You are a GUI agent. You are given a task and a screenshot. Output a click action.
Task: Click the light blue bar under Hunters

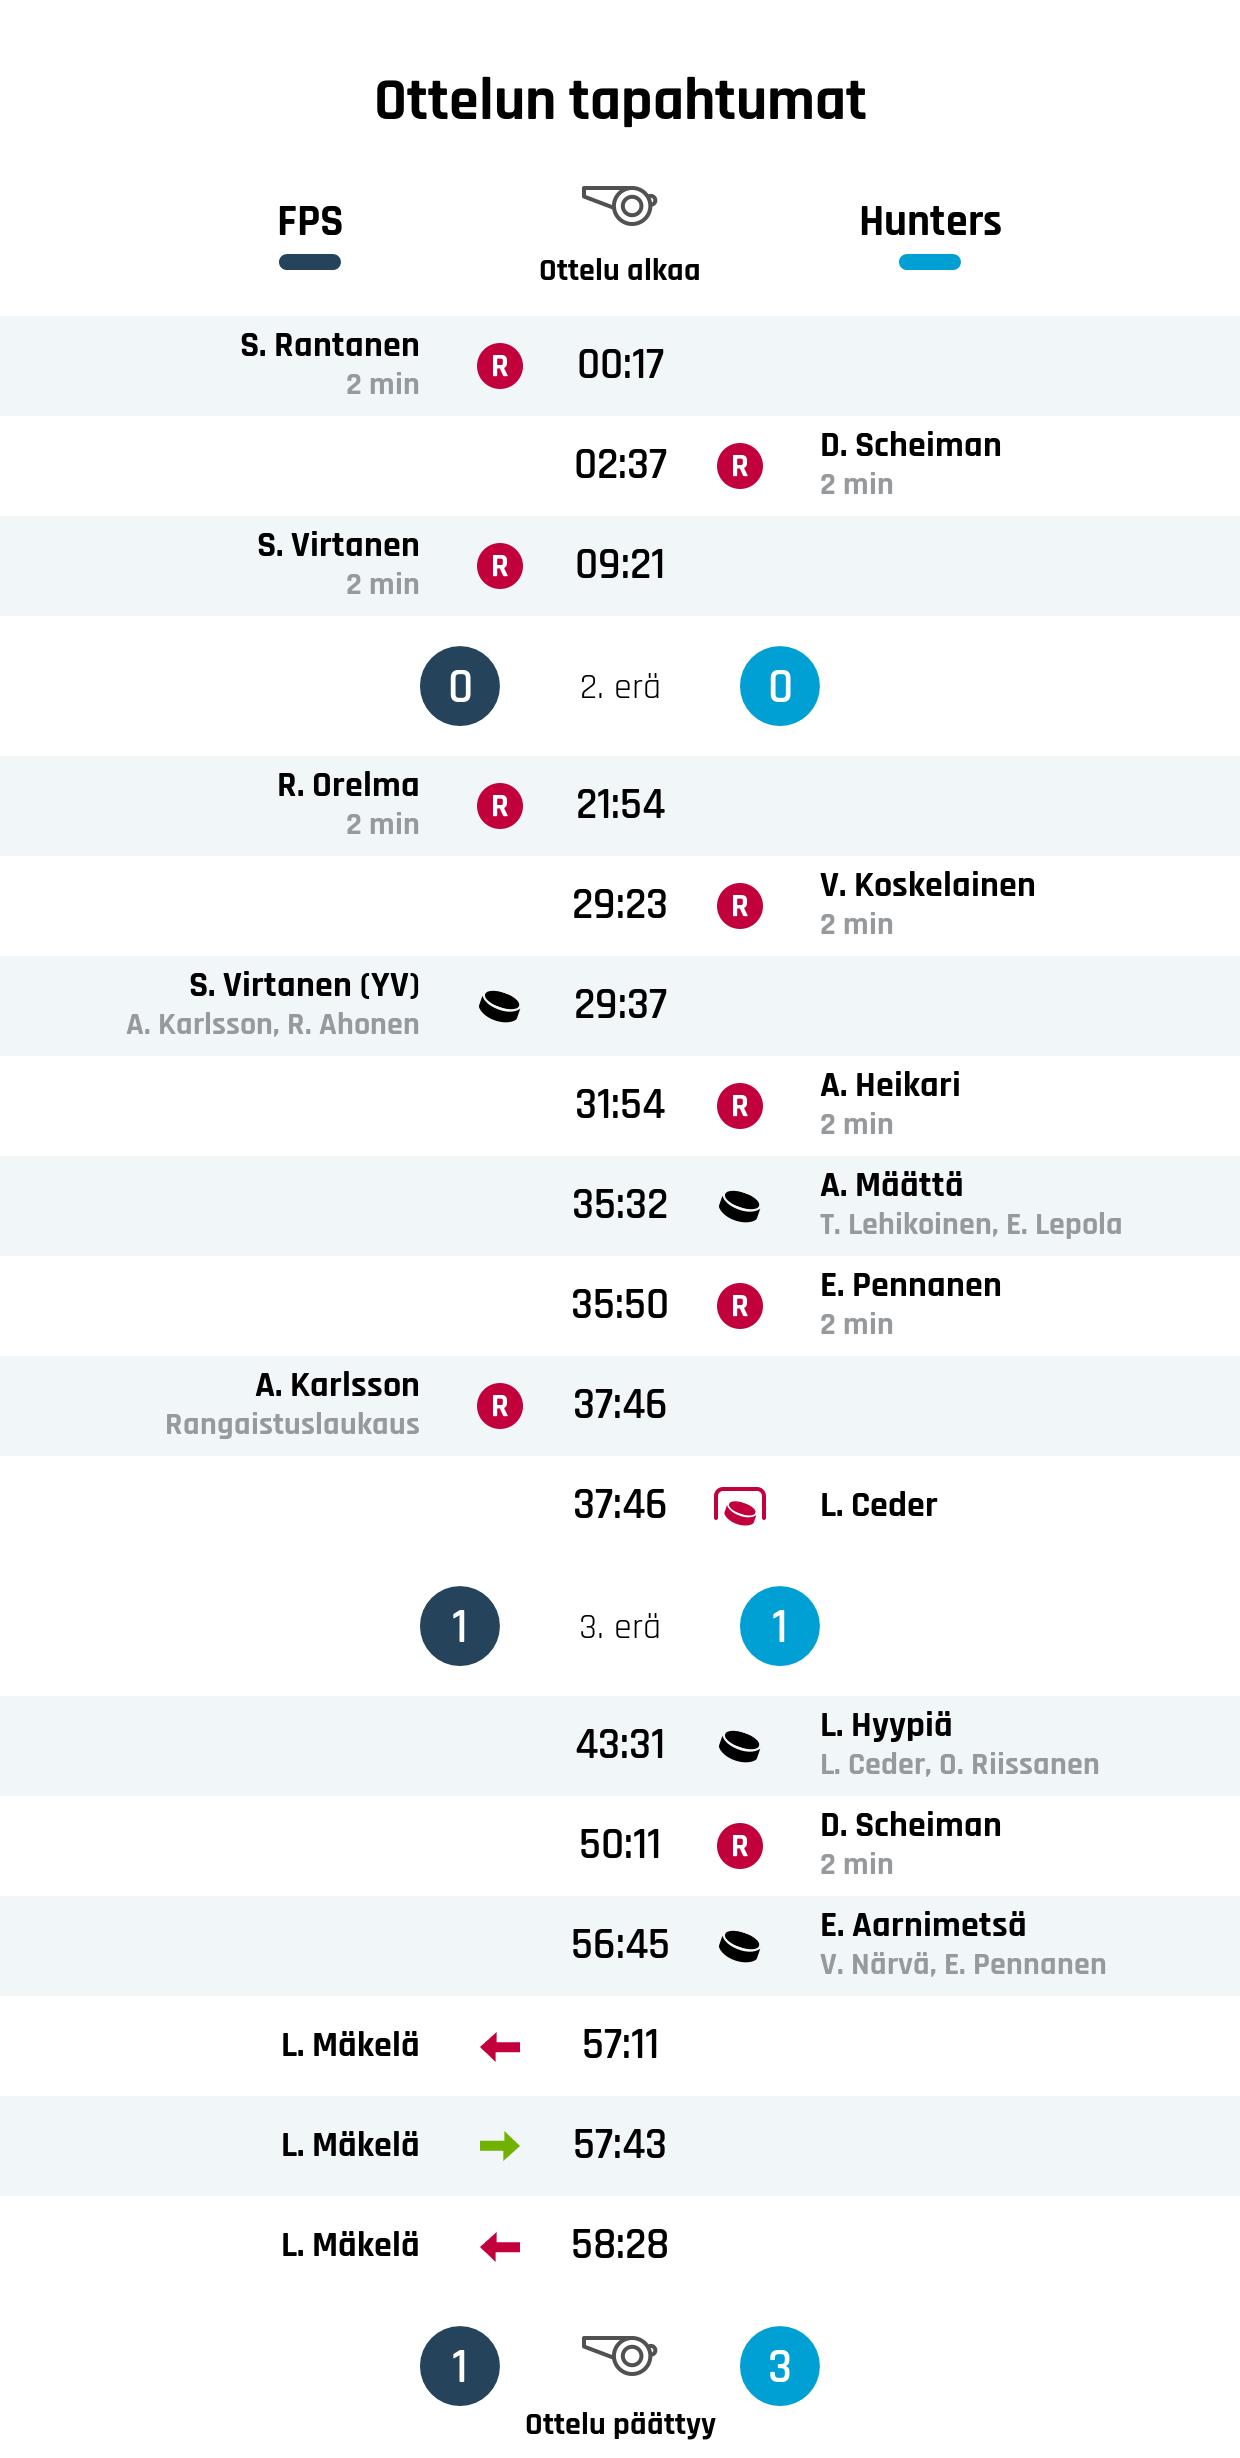(930, 262)
